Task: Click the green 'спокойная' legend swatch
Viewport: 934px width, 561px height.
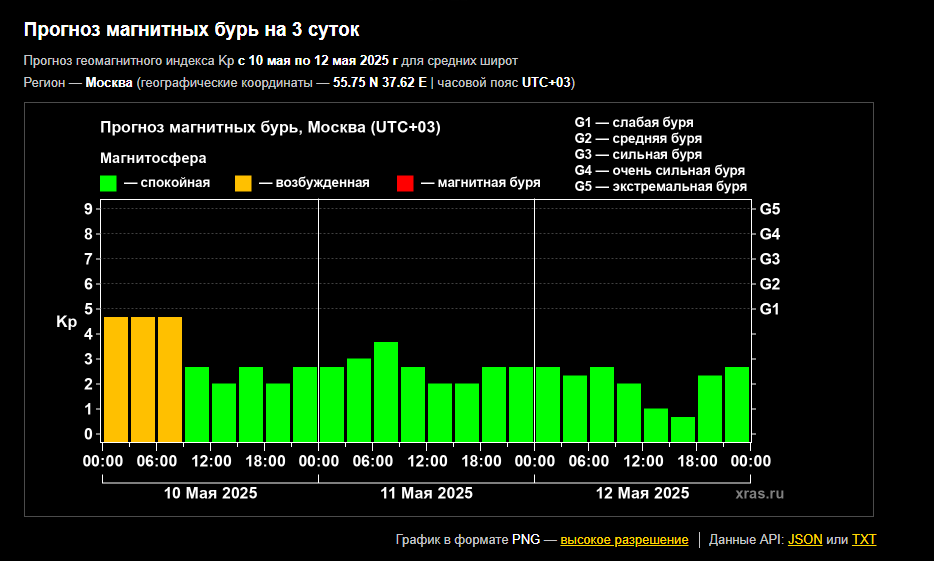Action: point(108,183)
